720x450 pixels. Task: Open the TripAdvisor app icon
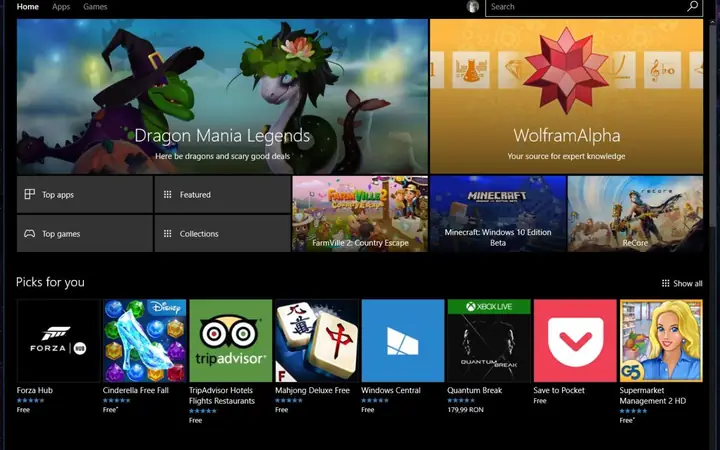tap(230, 340)
